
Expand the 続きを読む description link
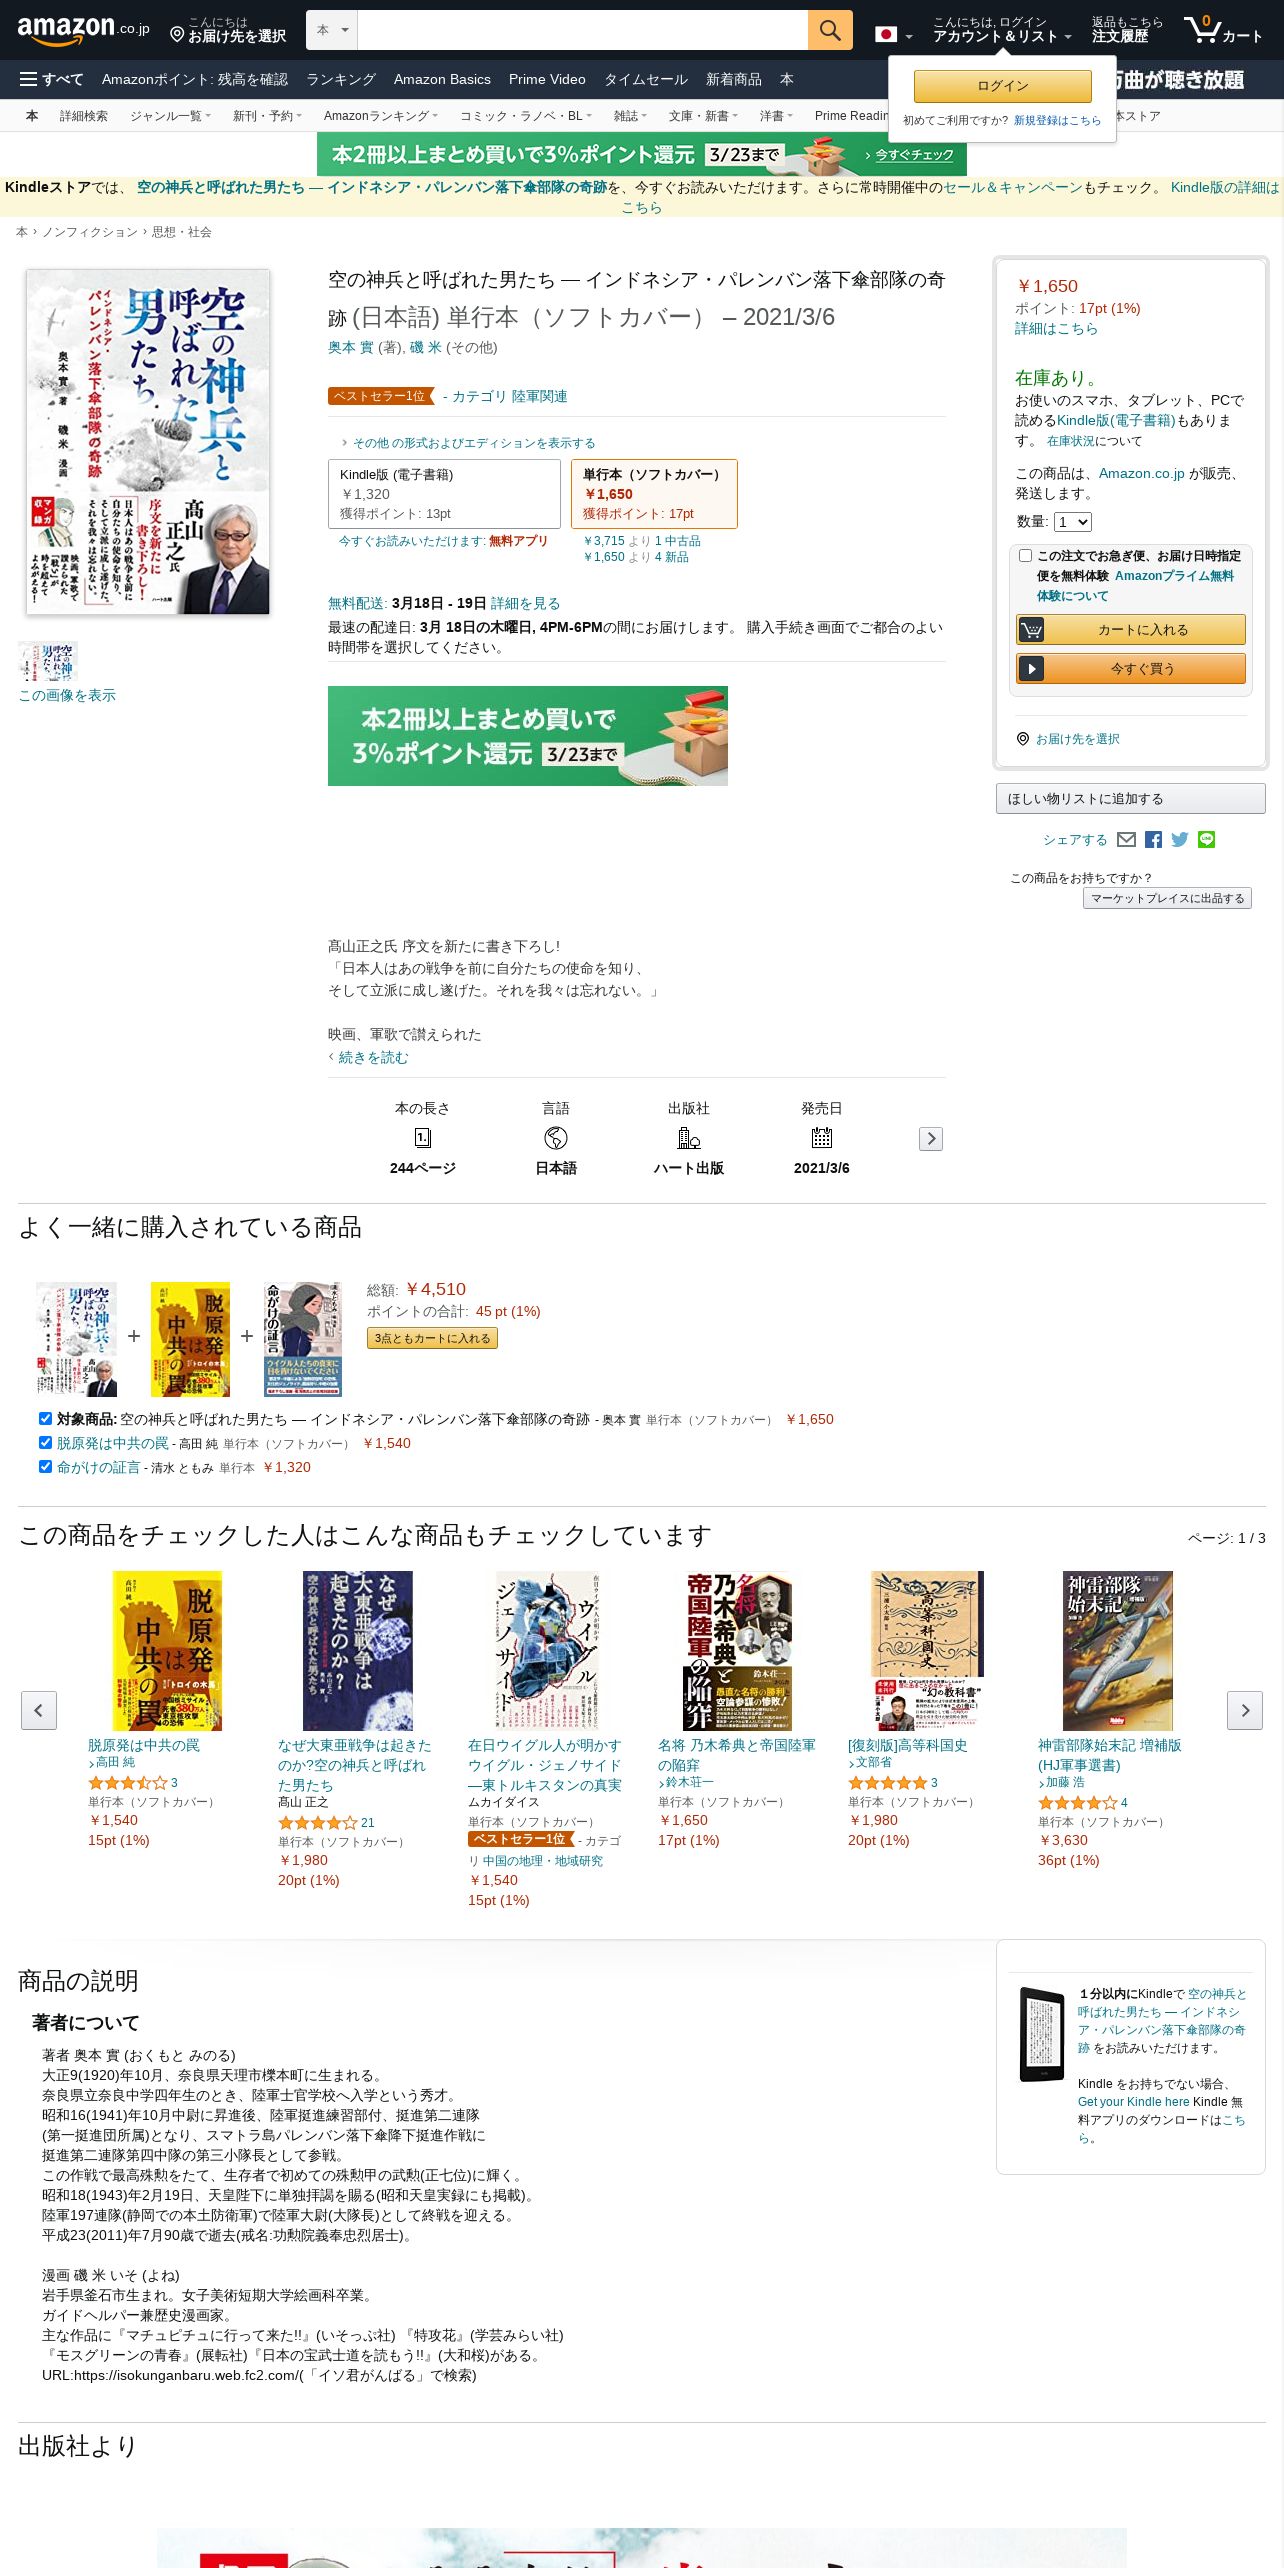[373, 1058]
